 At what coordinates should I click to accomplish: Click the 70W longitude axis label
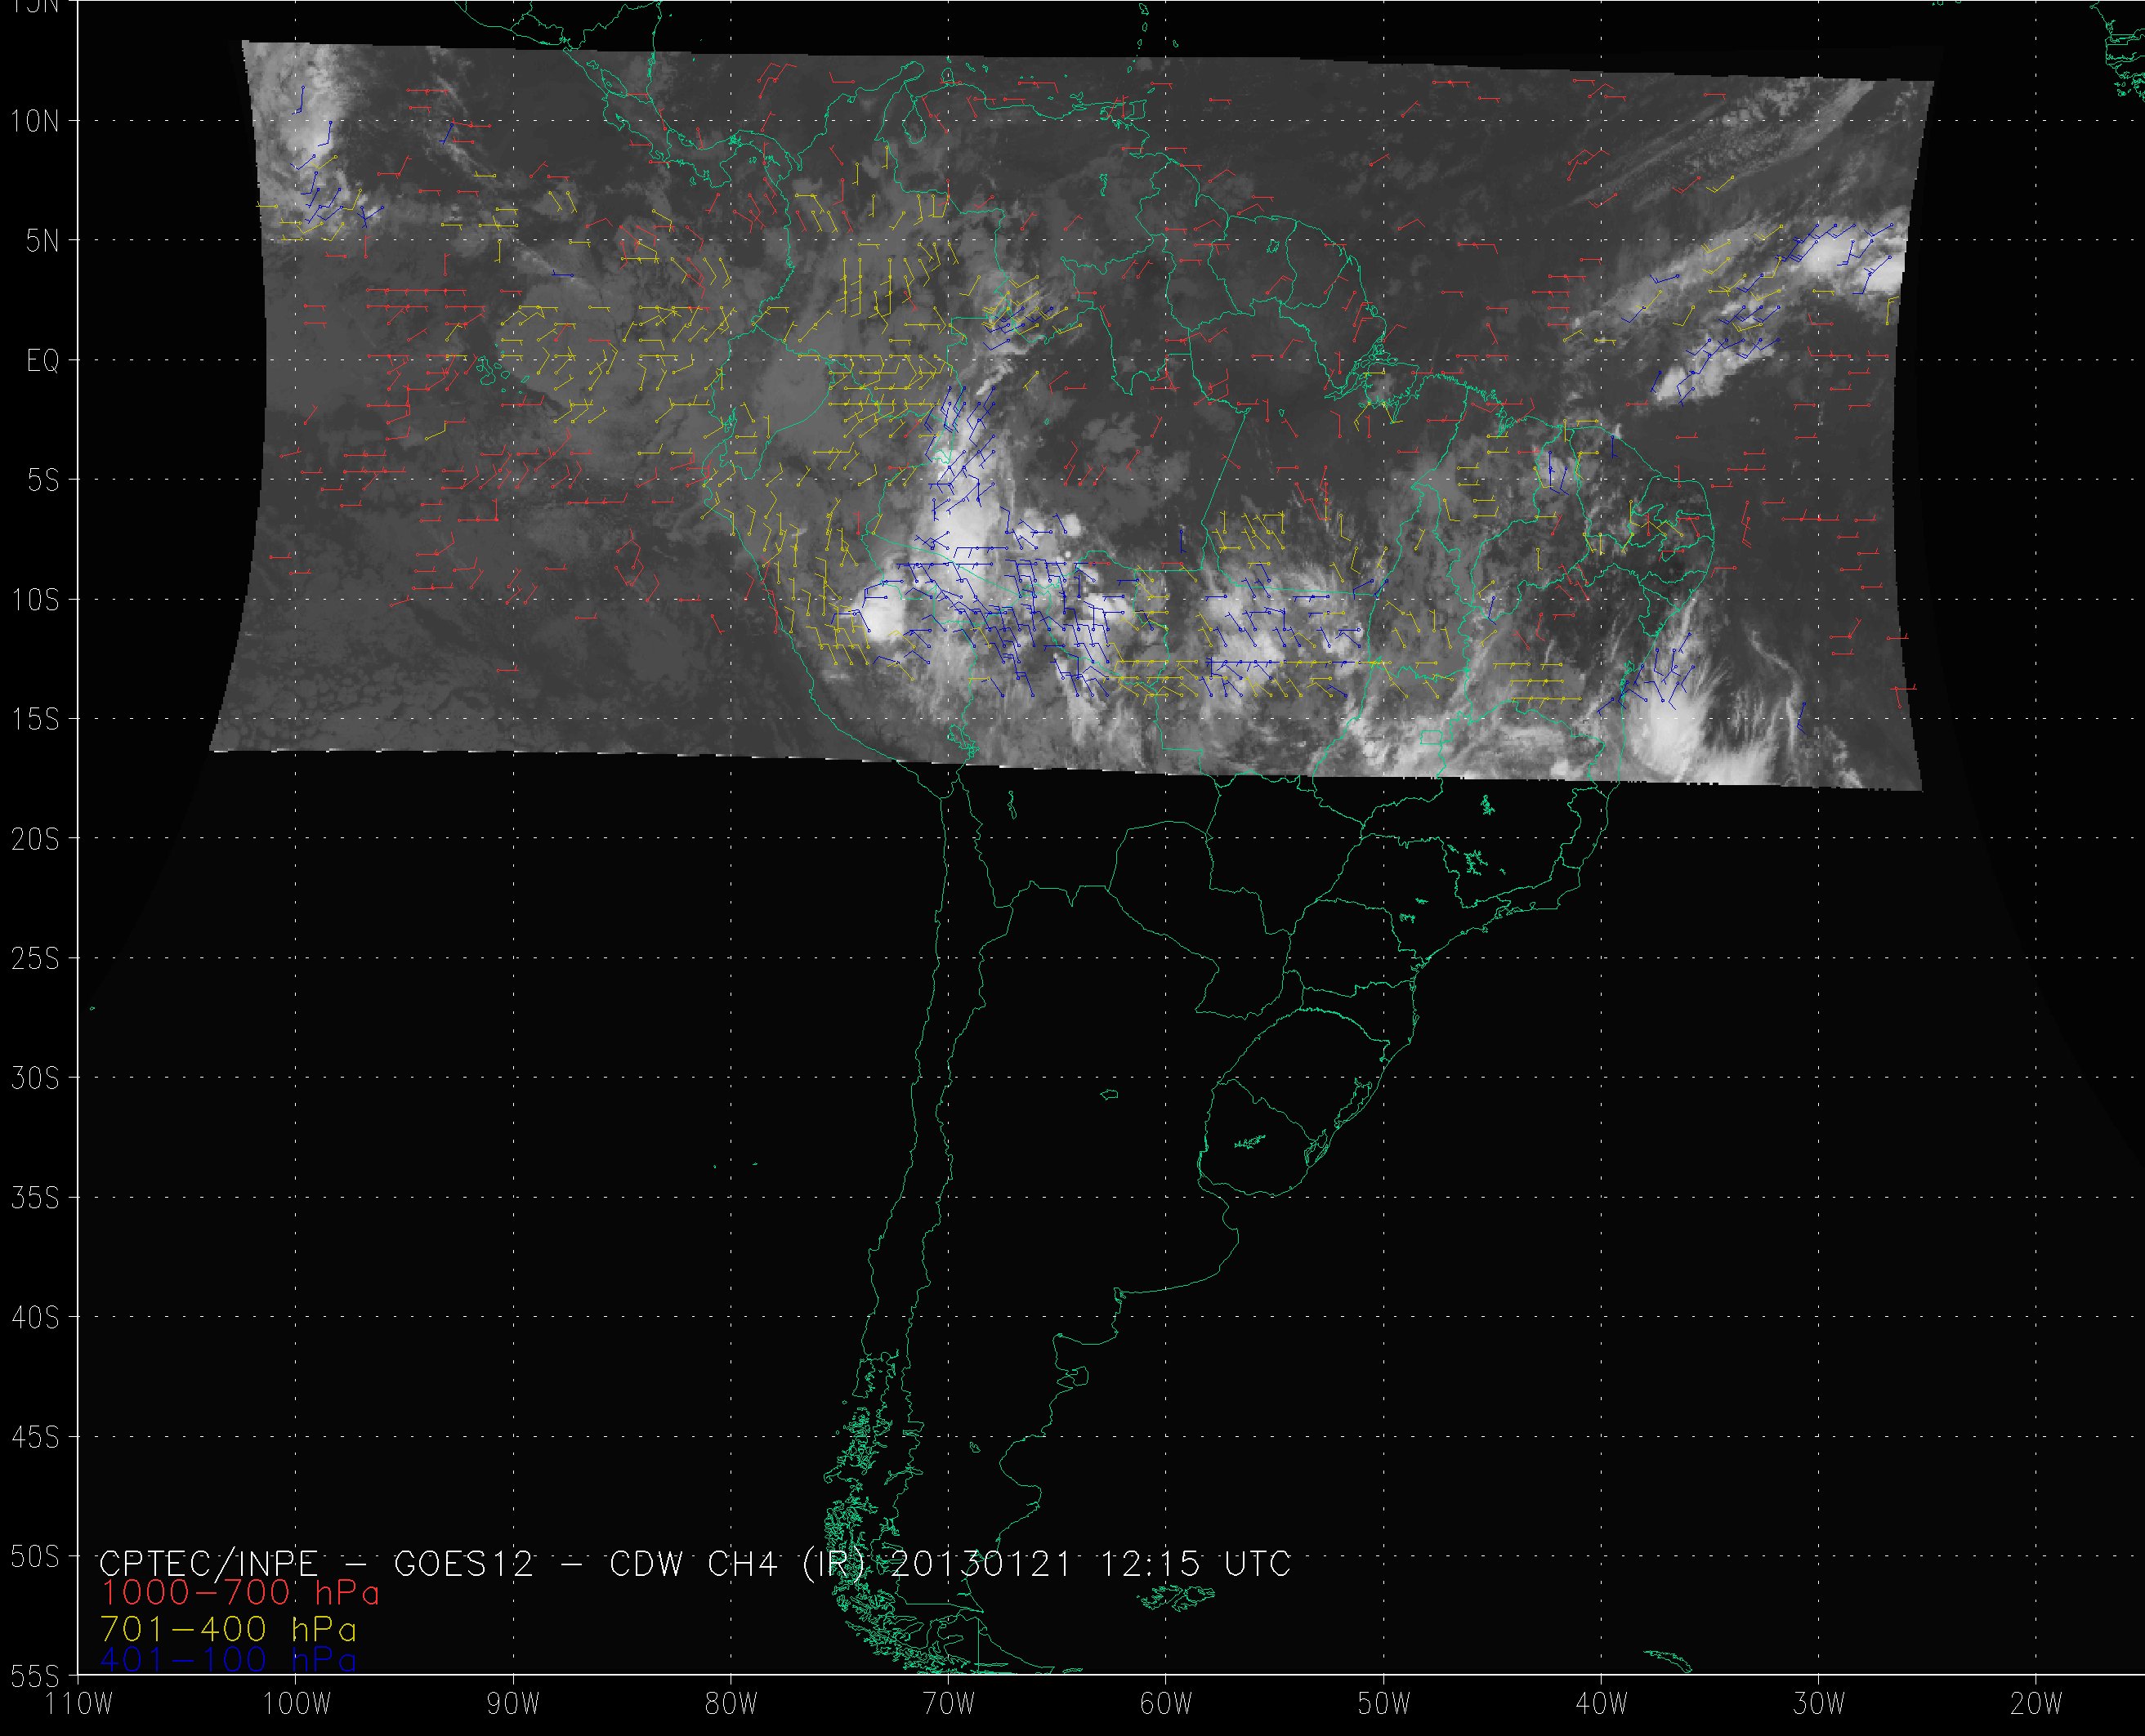pyautogui.click(x=948, y=1704)
